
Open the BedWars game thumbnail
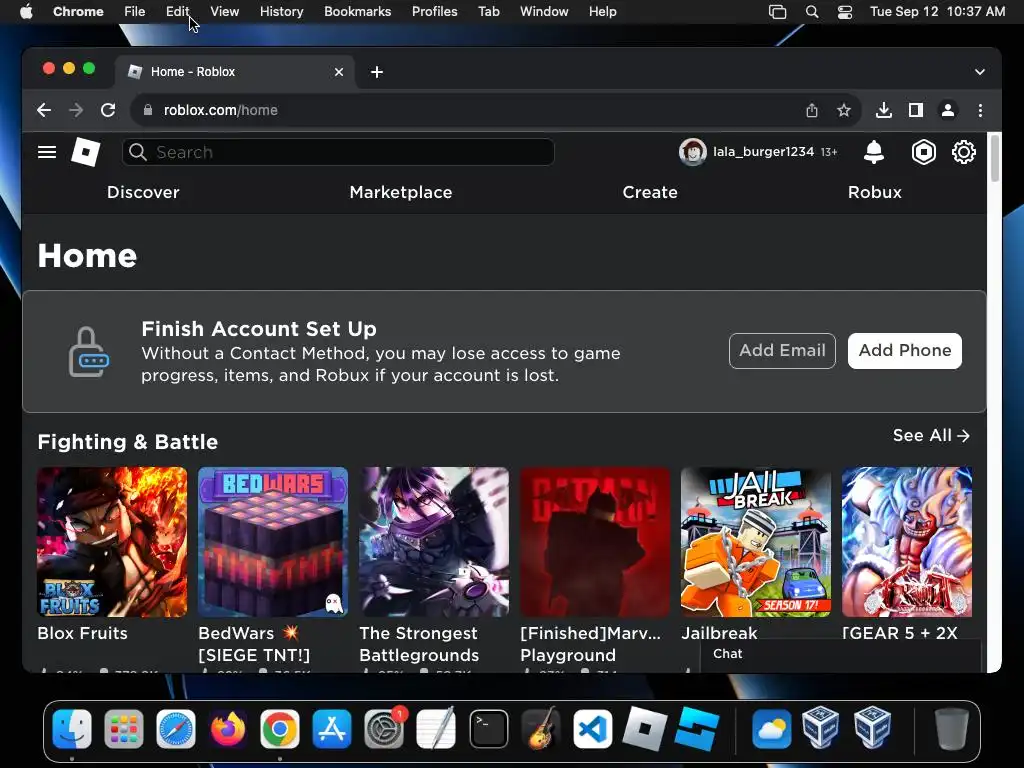[x=273, y=542]
